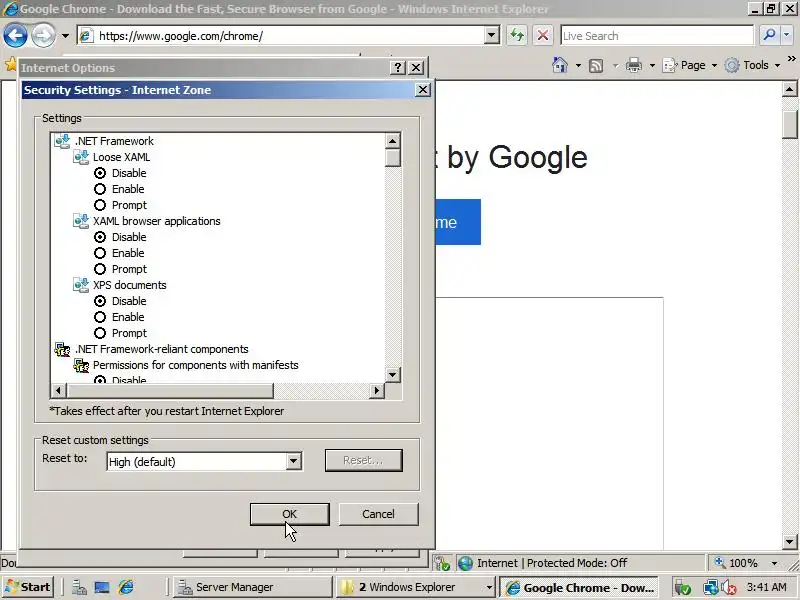Click the XPS documents setting icon

[x=81, y=285]
